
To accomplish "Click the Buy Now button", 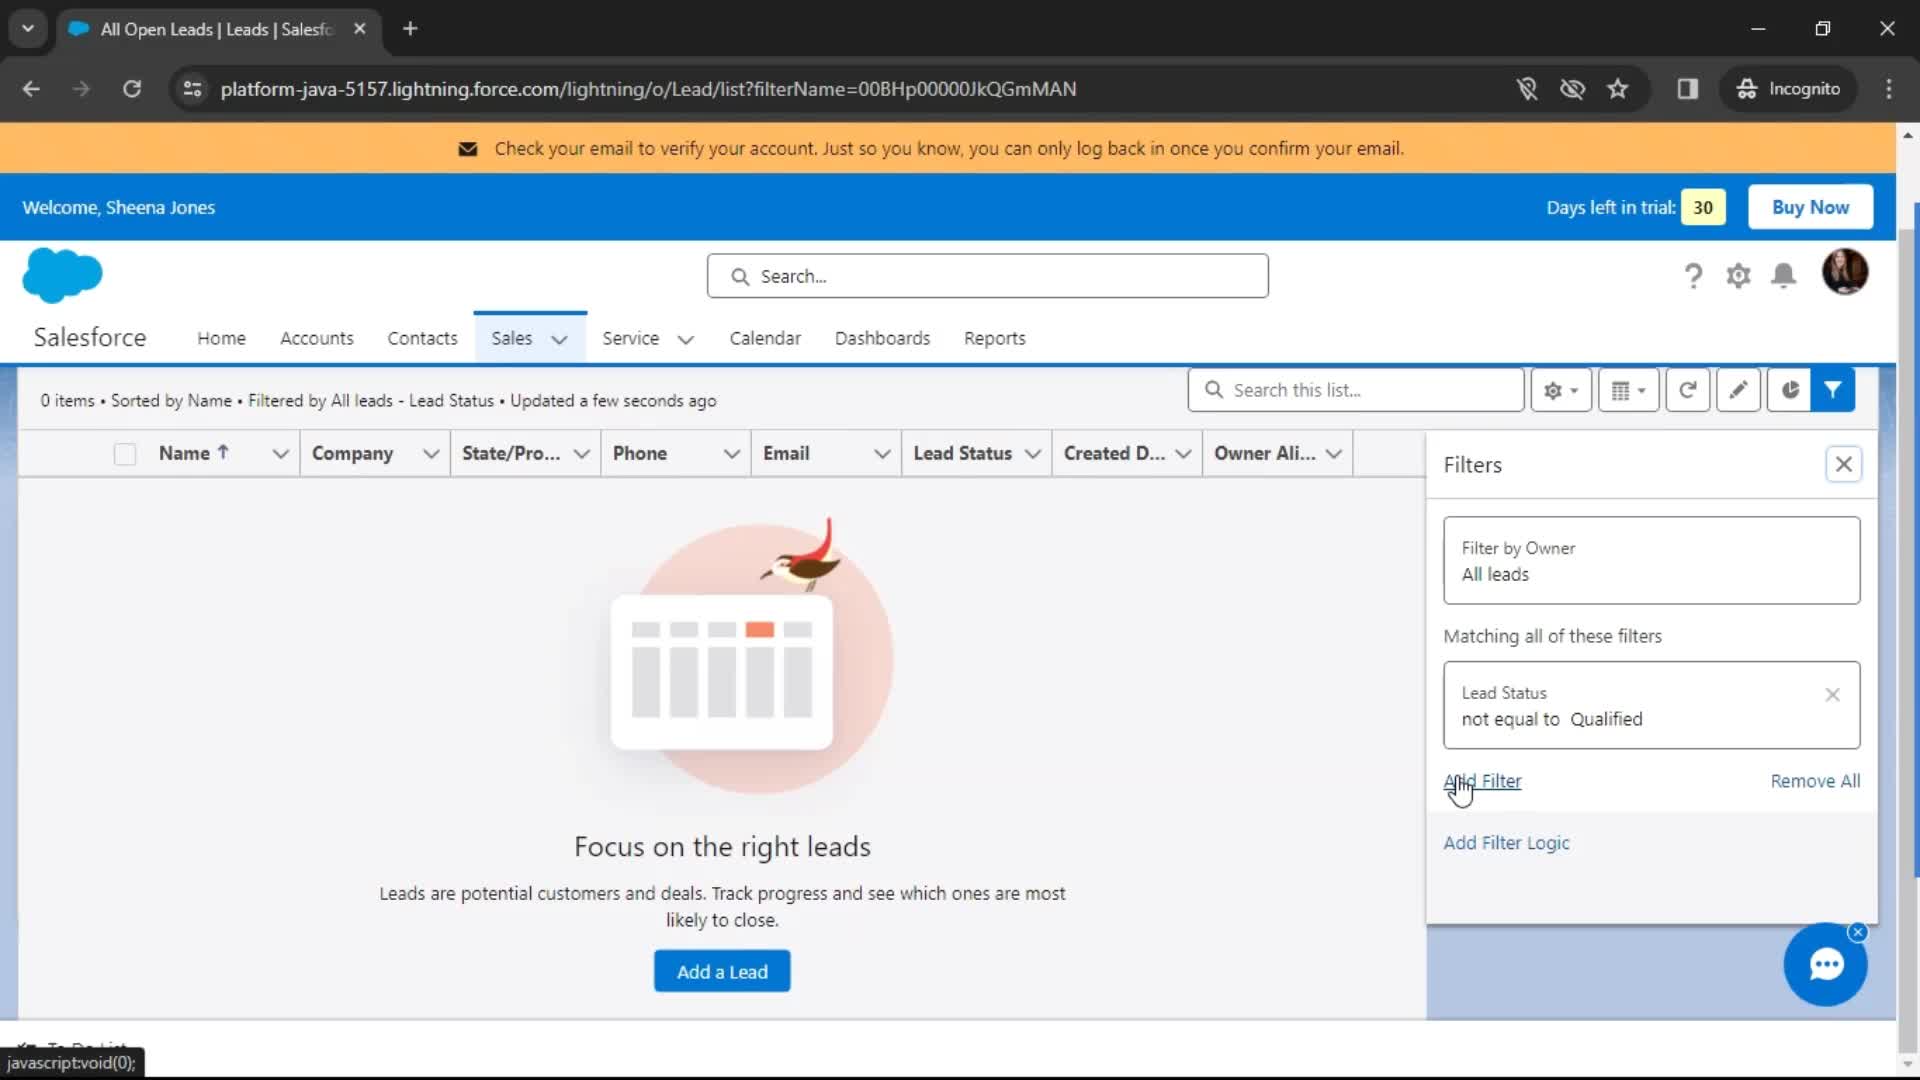I will tap(1810, 207).
